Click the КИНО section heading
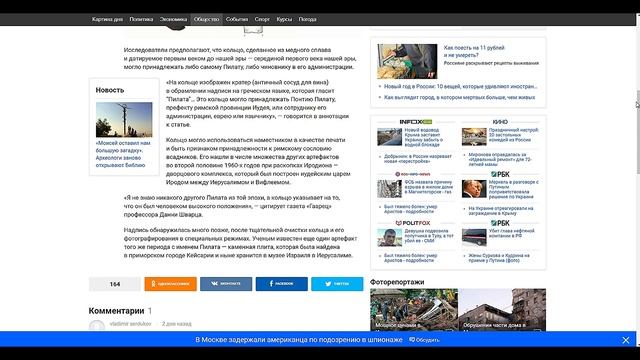640x360 pixels. 500,122
